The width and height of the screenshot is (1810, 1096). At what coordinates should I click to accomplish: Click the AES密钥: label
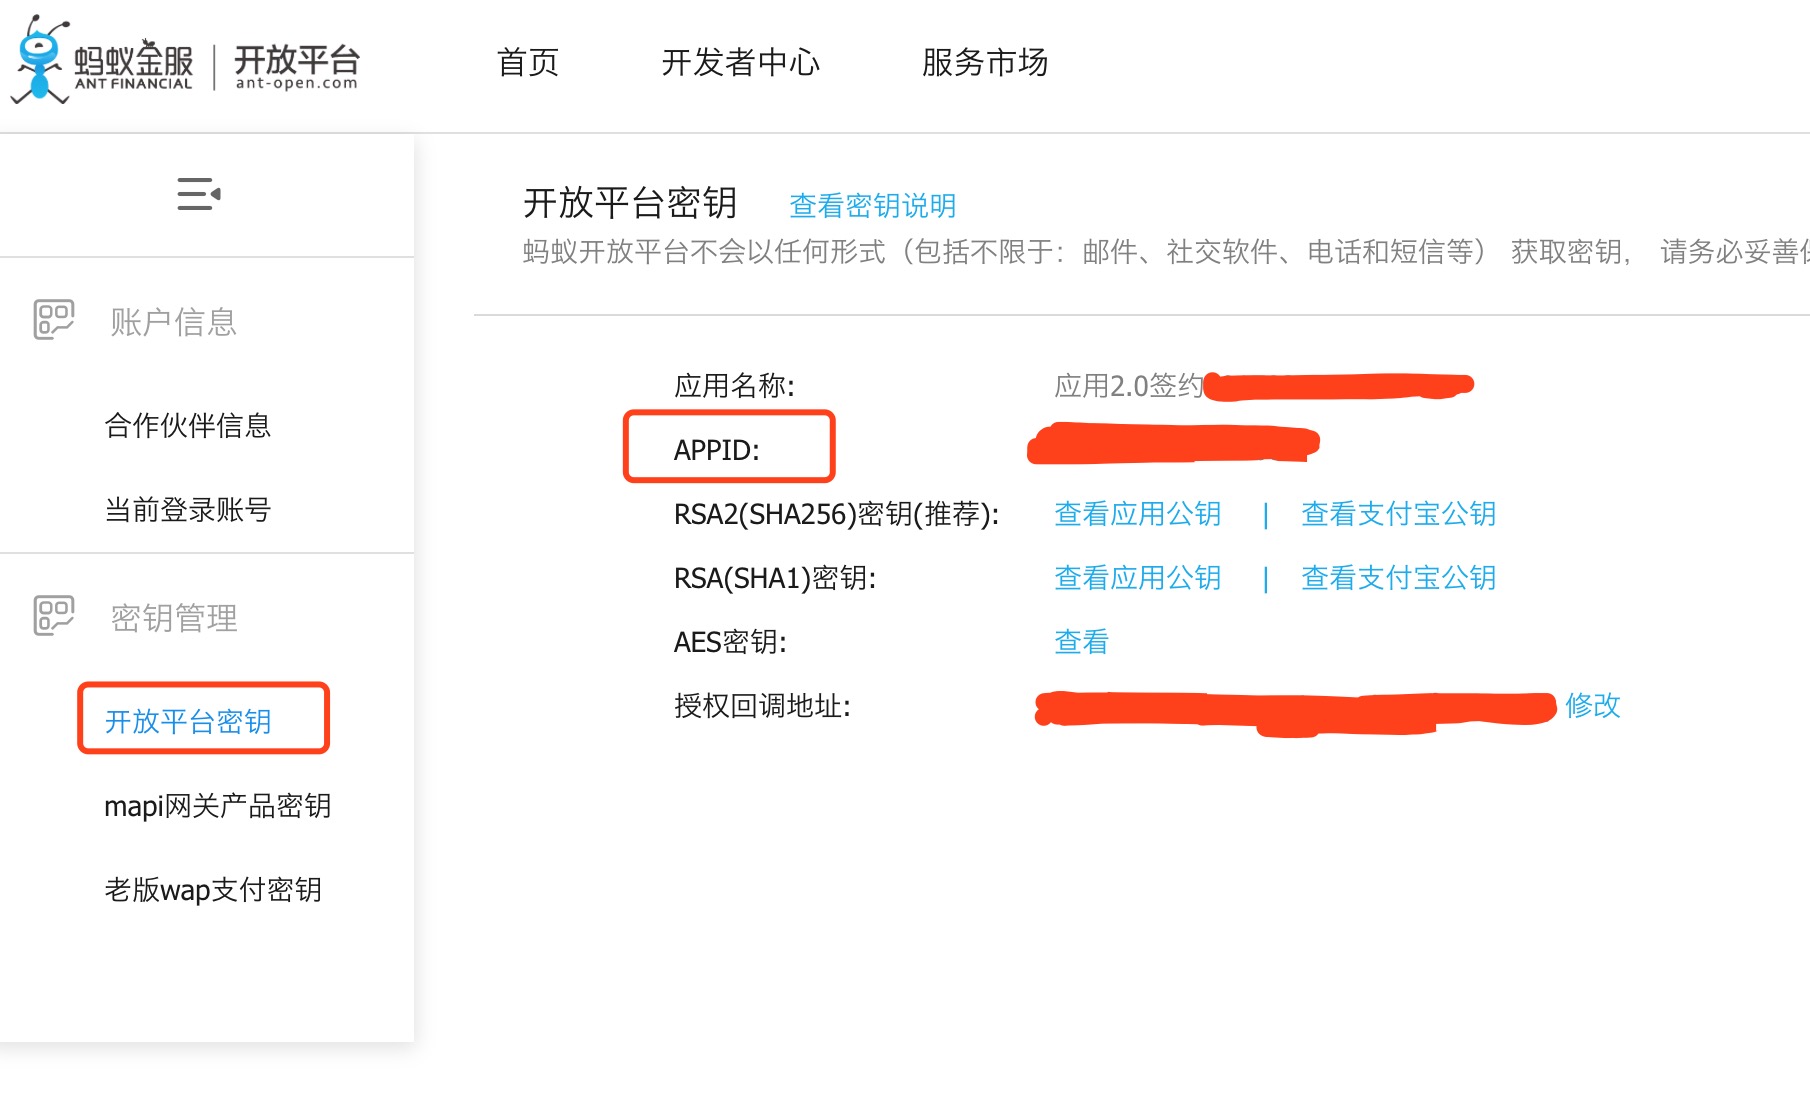click(730, 642)
